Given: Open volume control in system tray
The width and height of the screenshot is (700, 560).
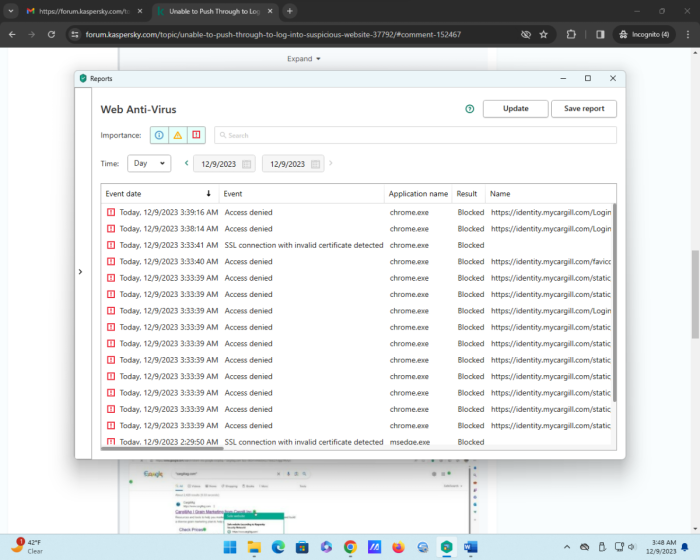Looking at the screenshot, I should pyautogui.click(x=632, y=547).
